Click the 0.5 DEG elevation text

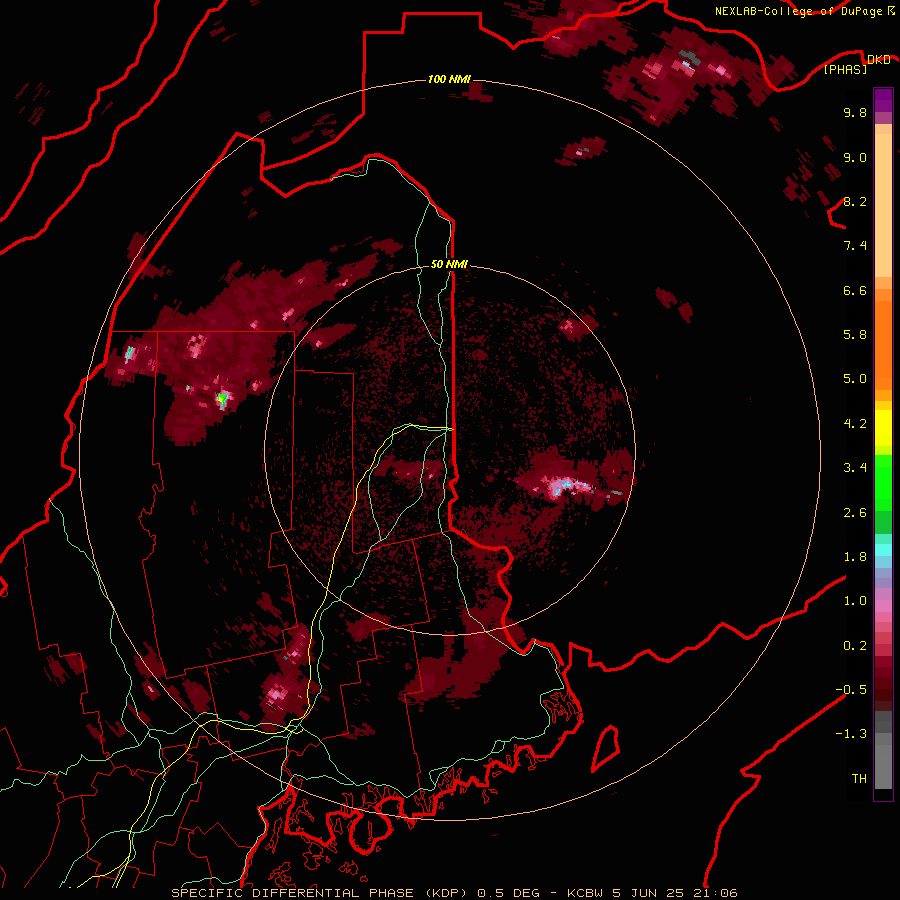511,893
